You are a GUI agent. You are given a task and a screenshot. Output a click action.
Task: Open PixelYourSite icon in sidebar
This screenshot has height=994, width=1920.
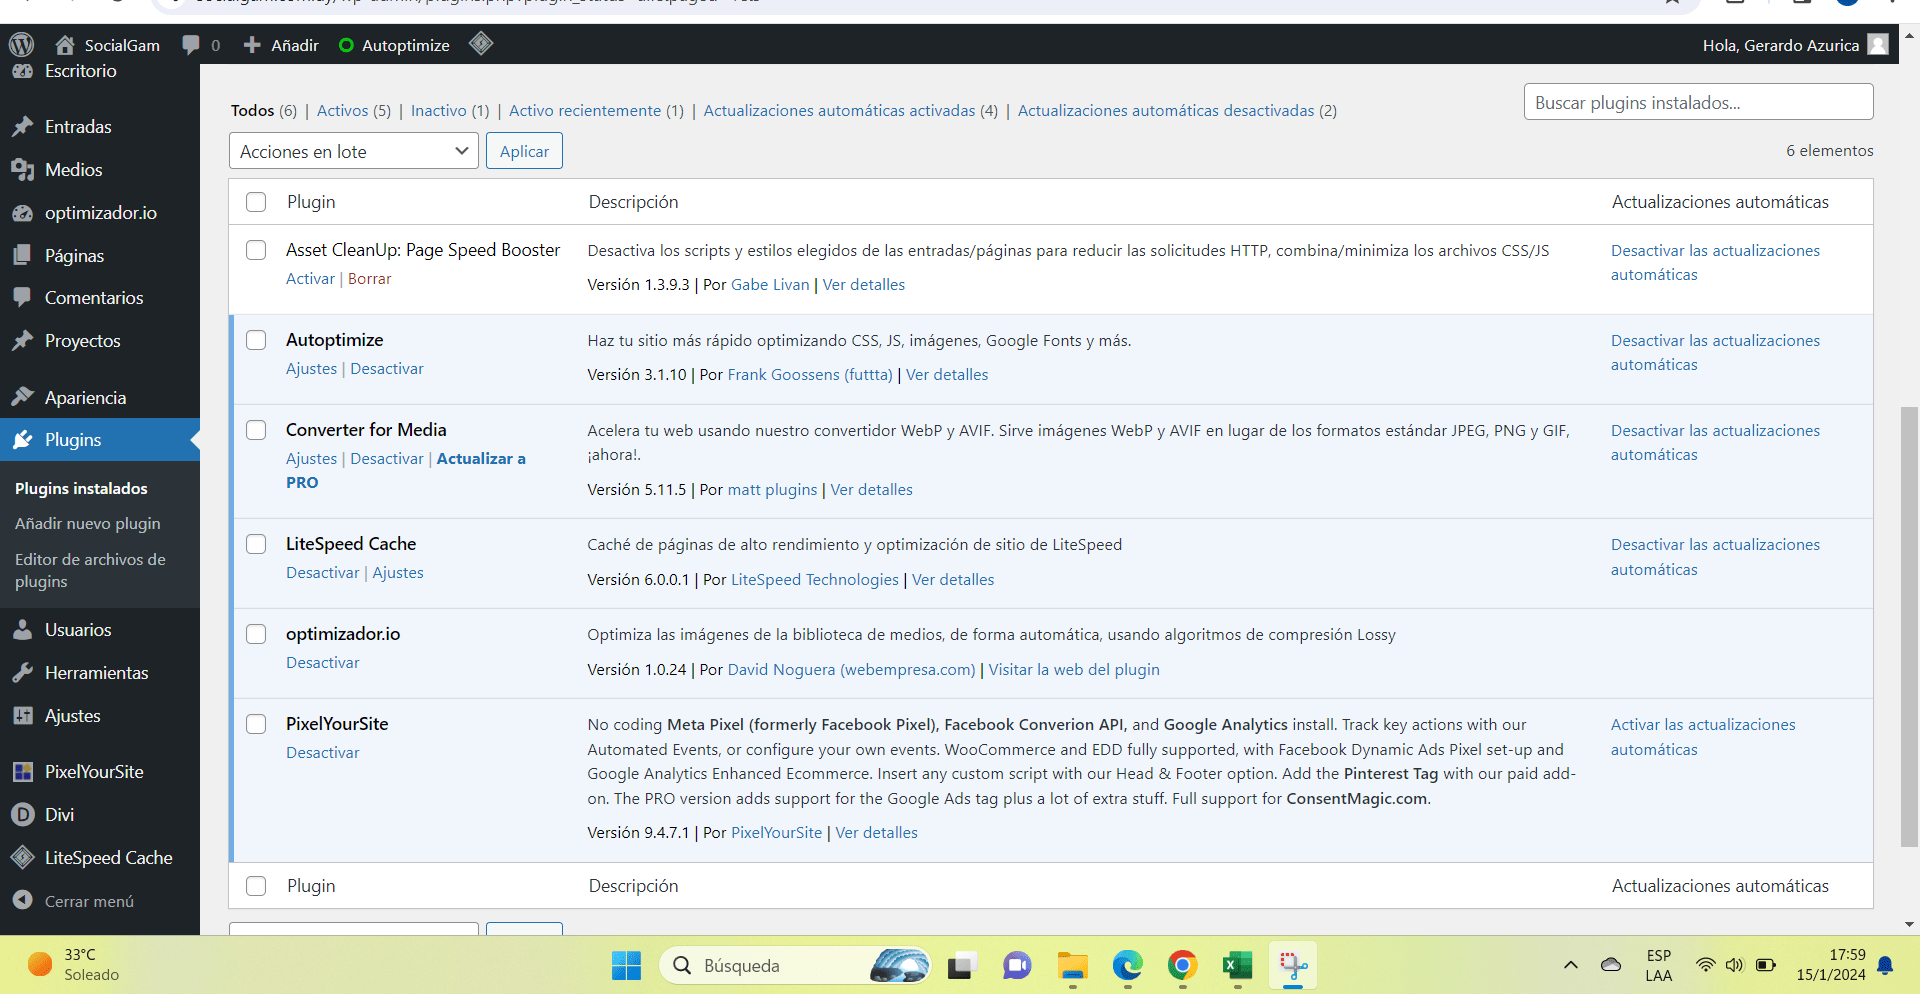(x=23, y=772)
